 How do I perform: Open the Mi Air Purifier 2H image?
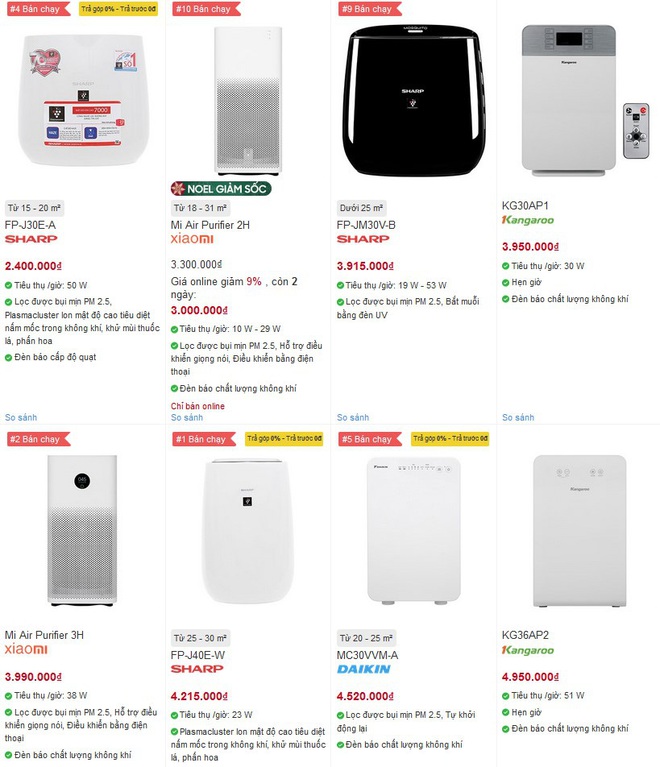coord(249,101)
